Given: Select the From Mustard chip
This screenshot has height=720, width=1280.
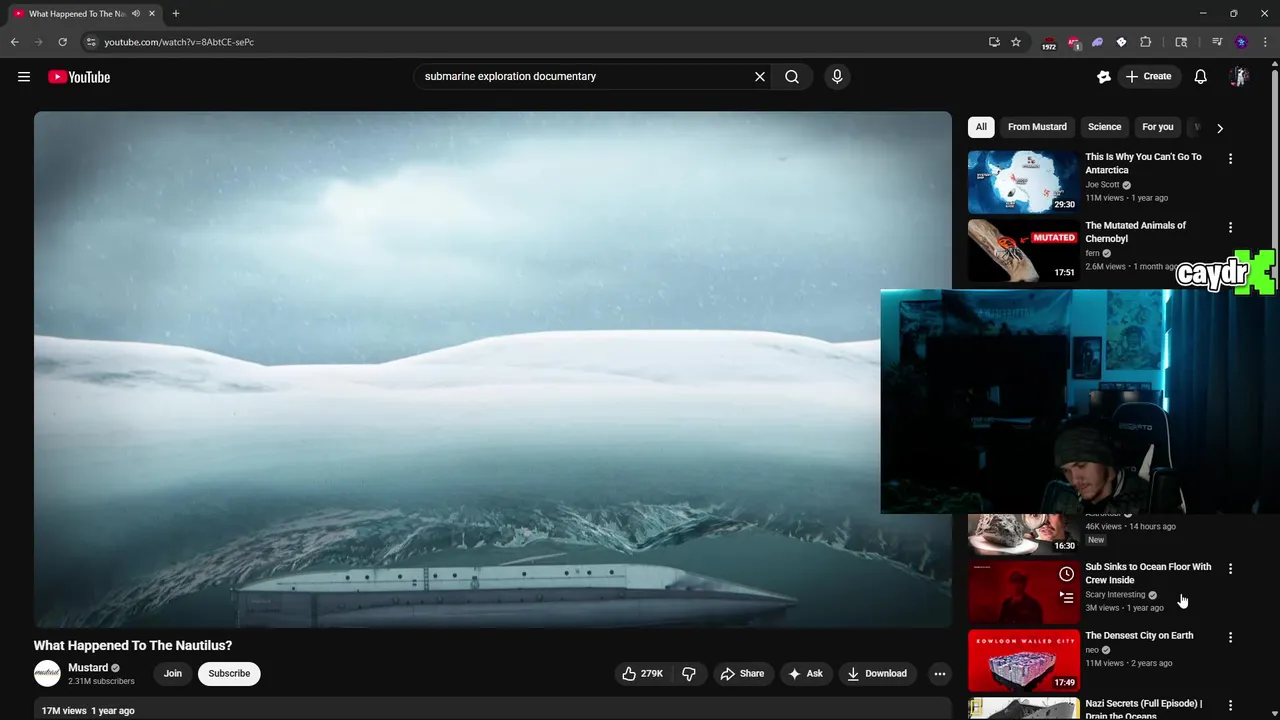Looking at the screenshot, I should [x=1037, y=127].
